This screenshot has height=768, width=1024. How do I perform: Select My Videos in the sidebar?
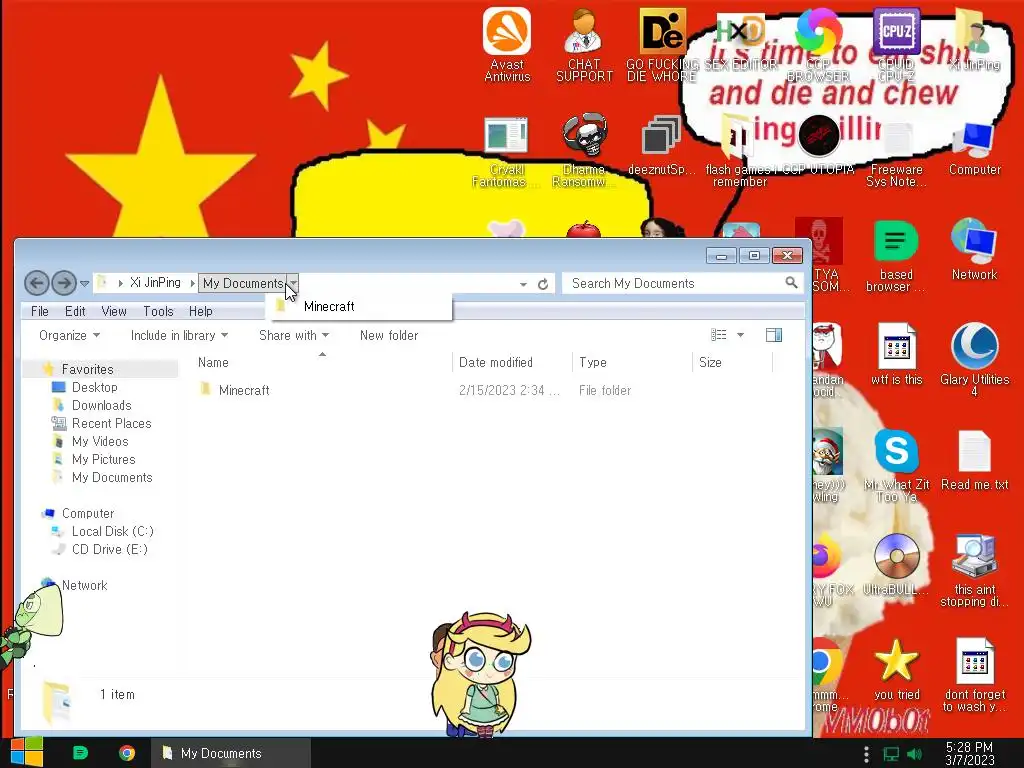pos(100,441)
